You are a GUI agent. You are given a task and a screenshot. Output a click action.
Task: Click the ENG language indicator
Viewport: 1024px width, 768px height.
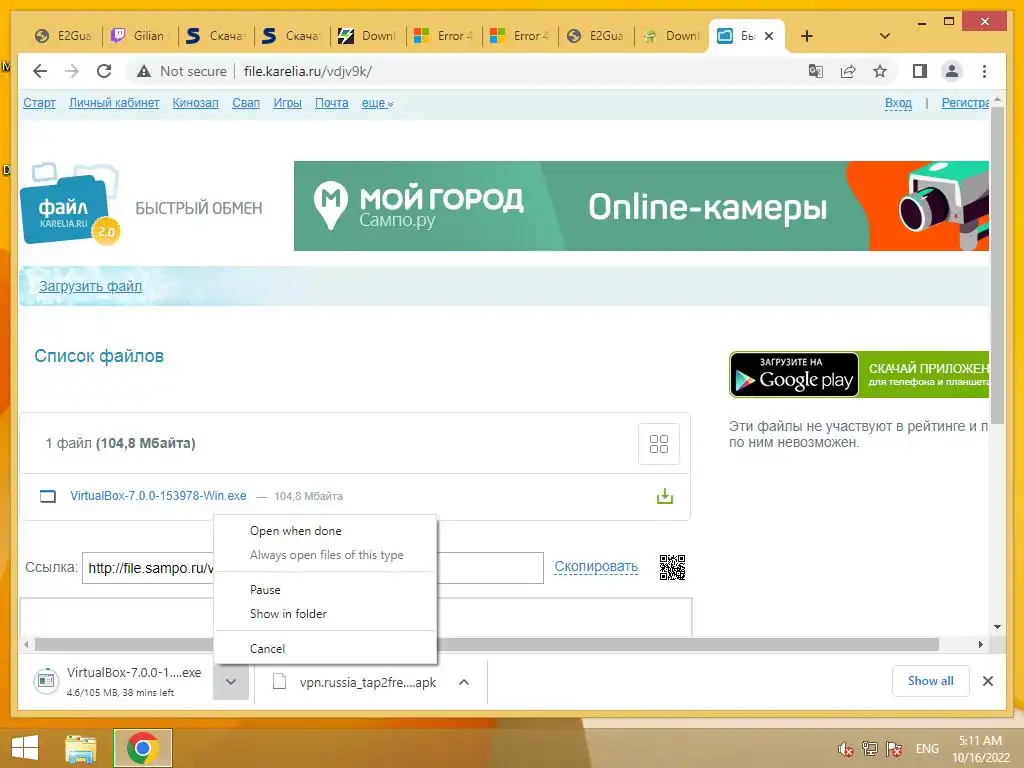tap(927, 749)
